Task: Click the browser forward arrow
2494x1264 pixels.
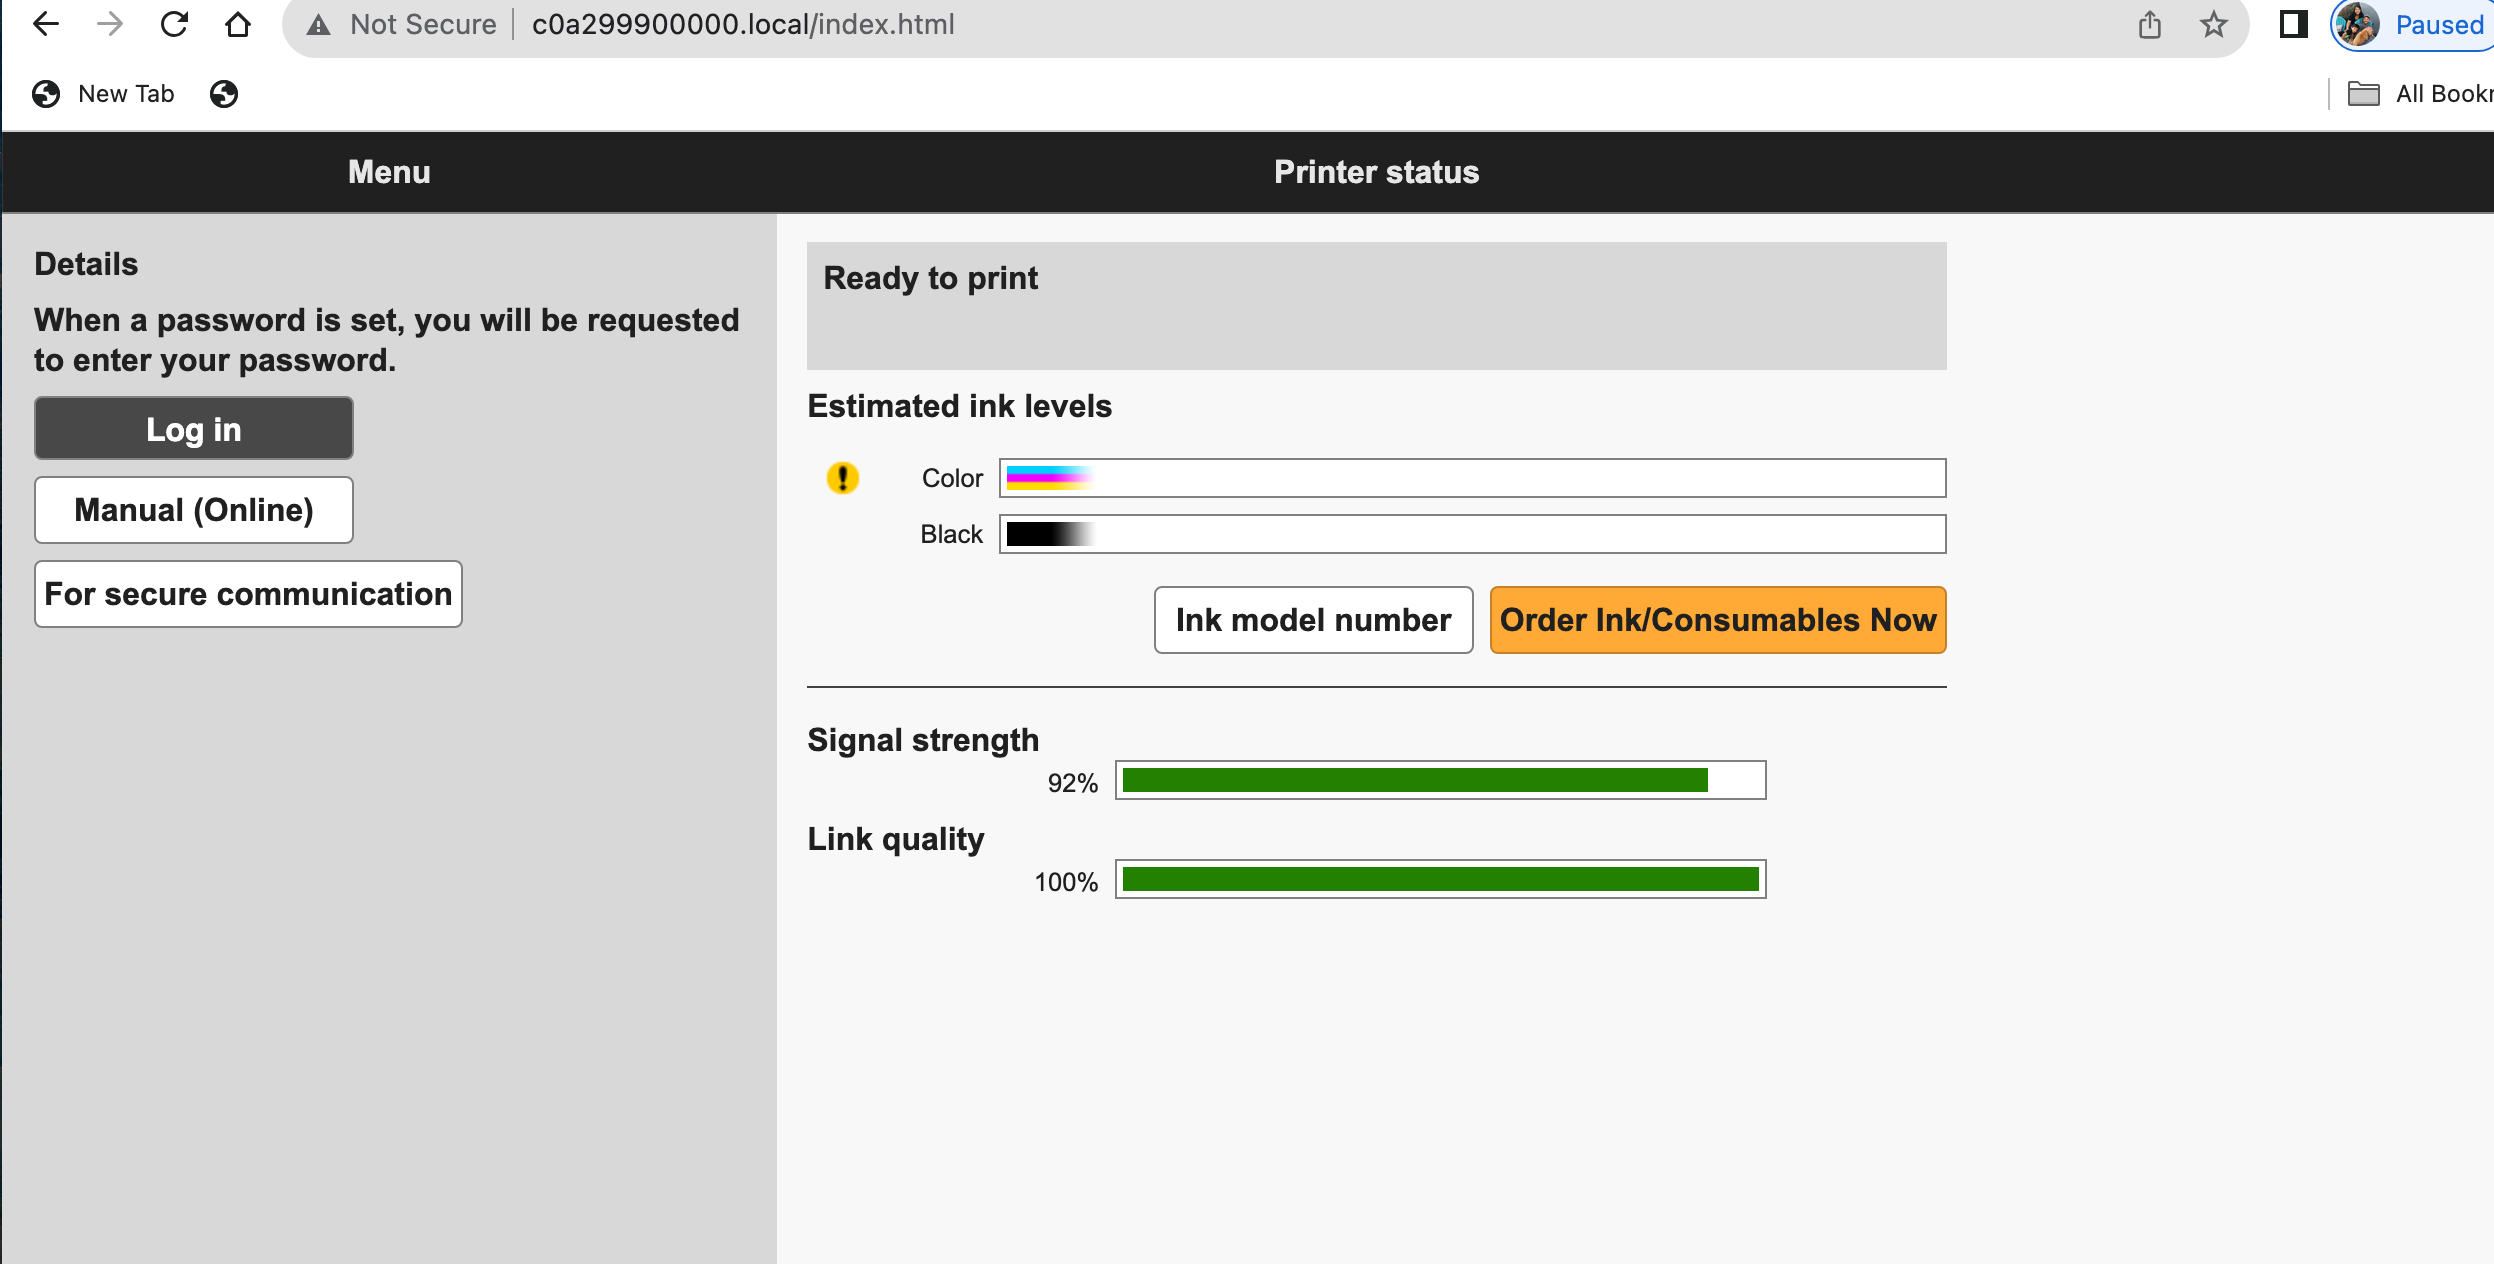Action: click(x=110, y=24)
